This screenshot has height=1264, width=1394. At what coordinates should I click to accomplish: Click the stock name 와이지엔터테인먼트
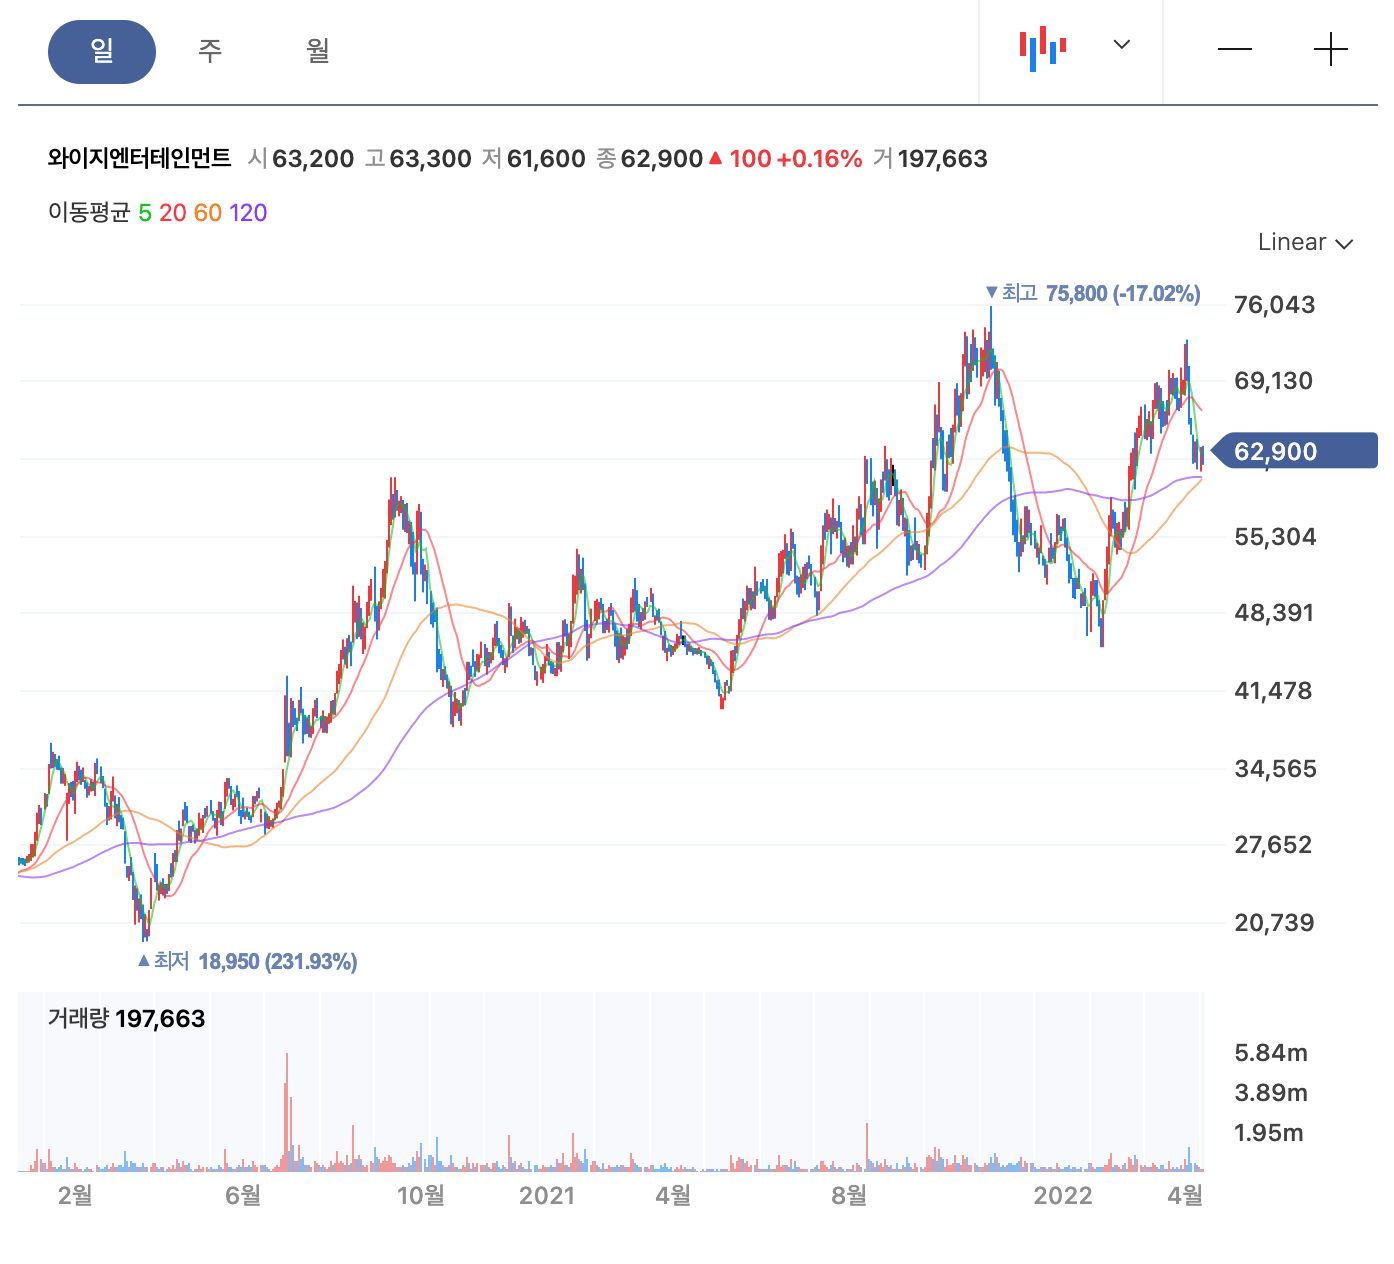click(x=139, y=158)
